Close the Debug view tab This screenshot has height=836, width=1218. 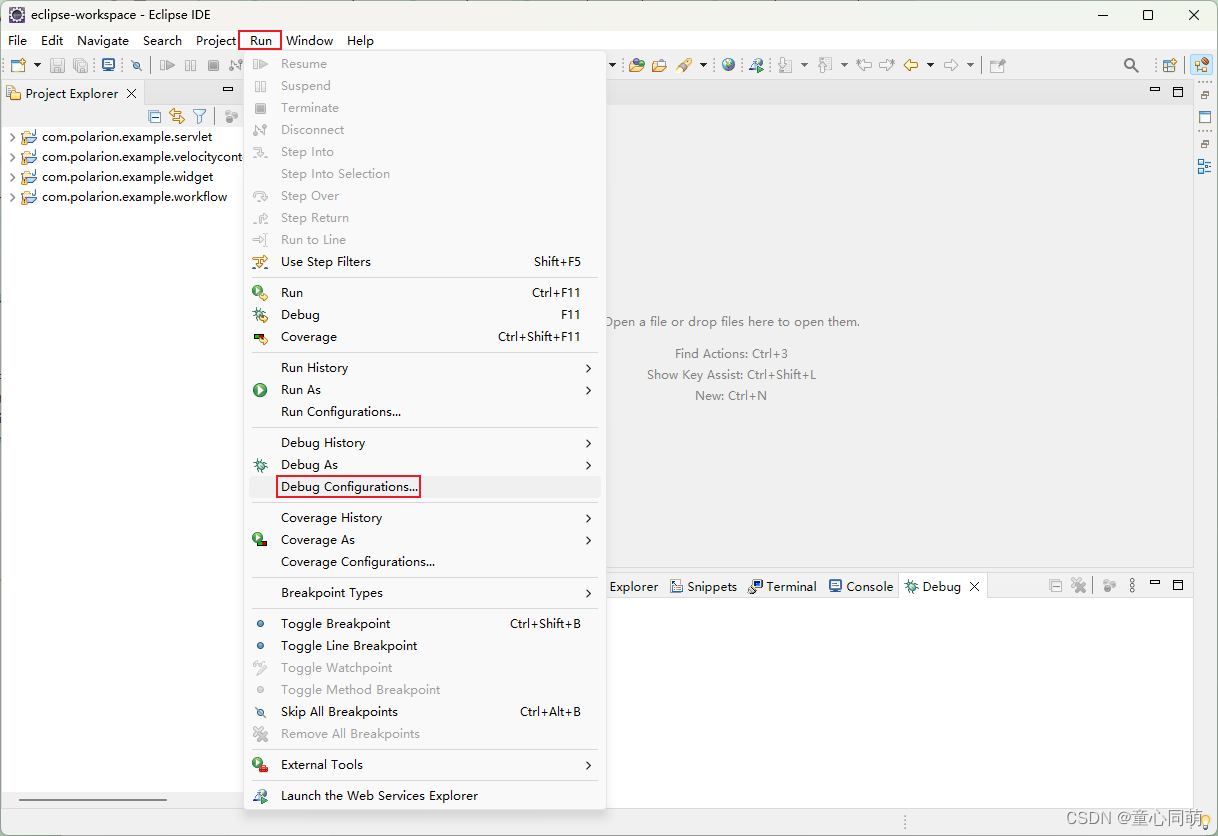tap(974, 587)
